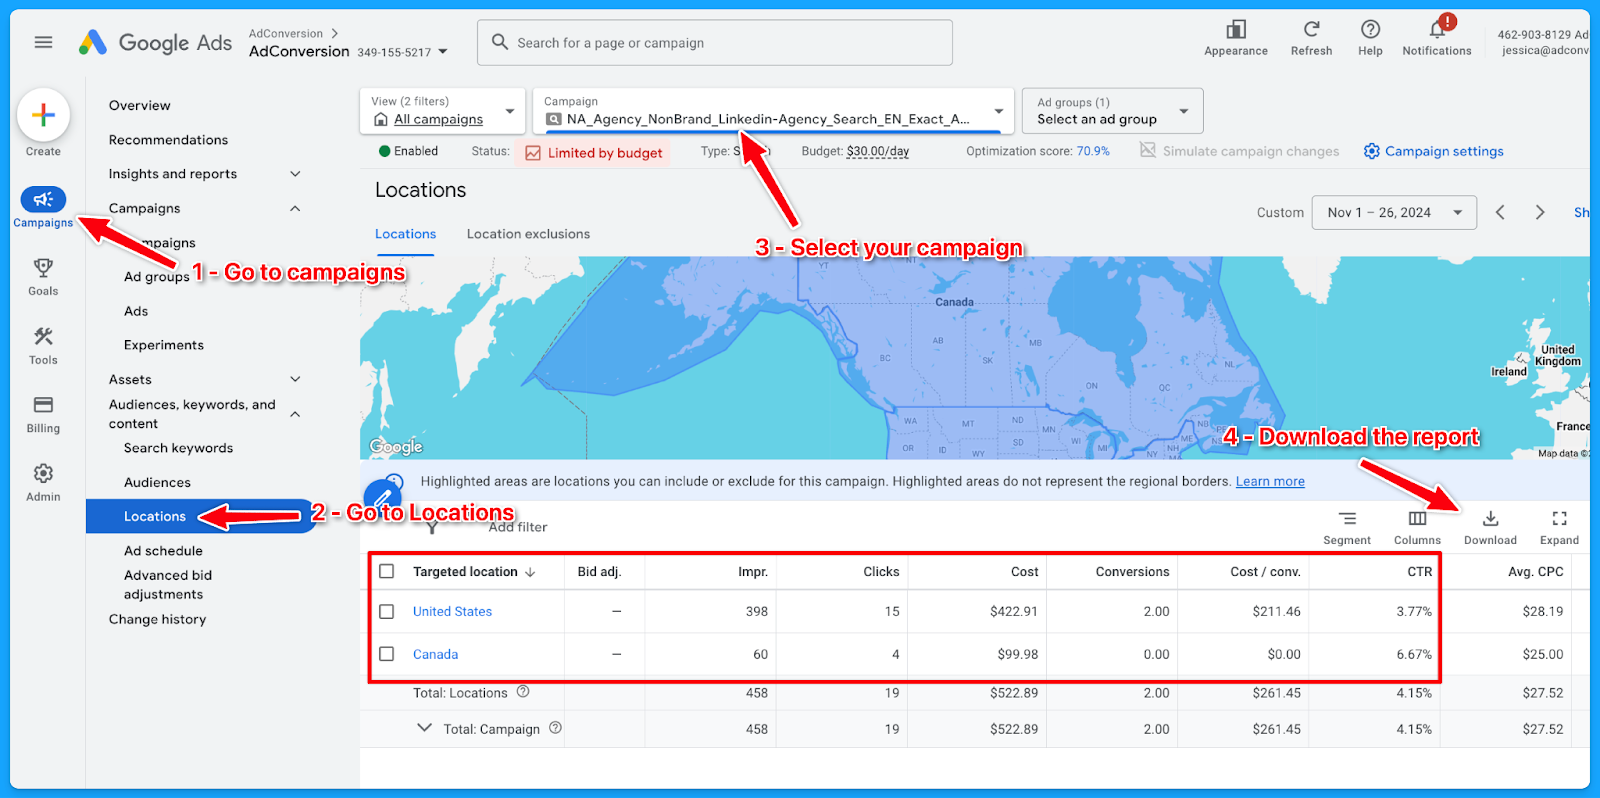
Task: Click the Expand table icon
Action: point(1559,518)
